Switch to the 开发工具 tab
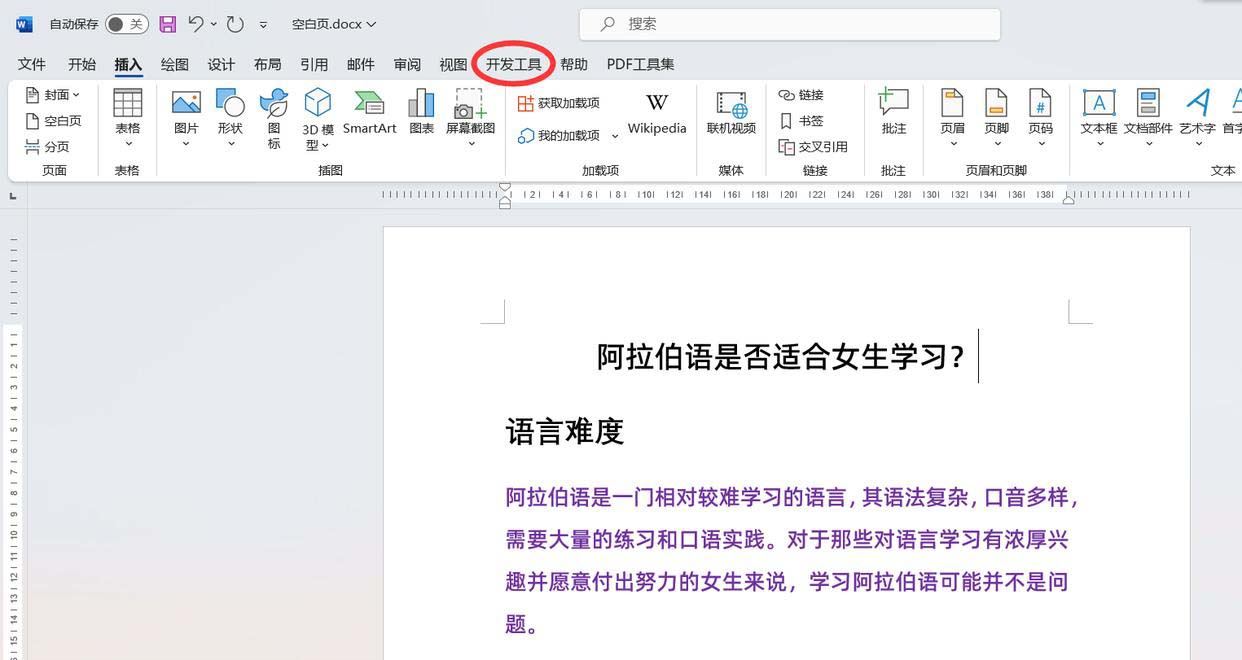This screenshot has width=1242, height=660. click(x=513, y=64)
